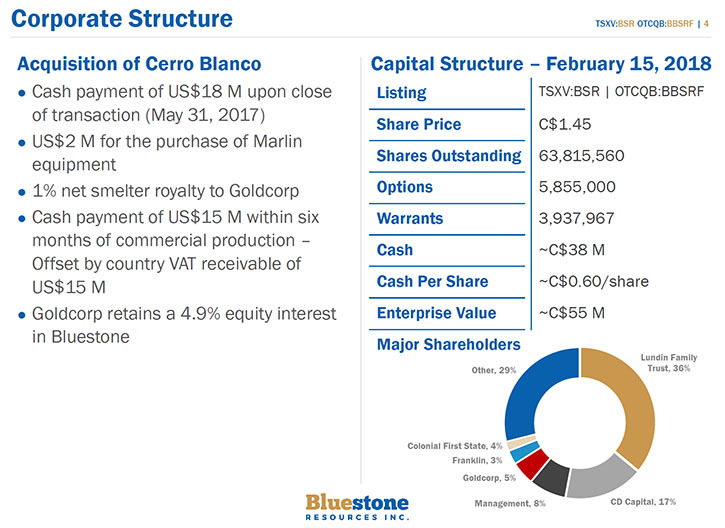The height and width of the screenshot is (528, 725).
Task: Click the Marlin equipment purchase bullet
Action: pos(160,153)
